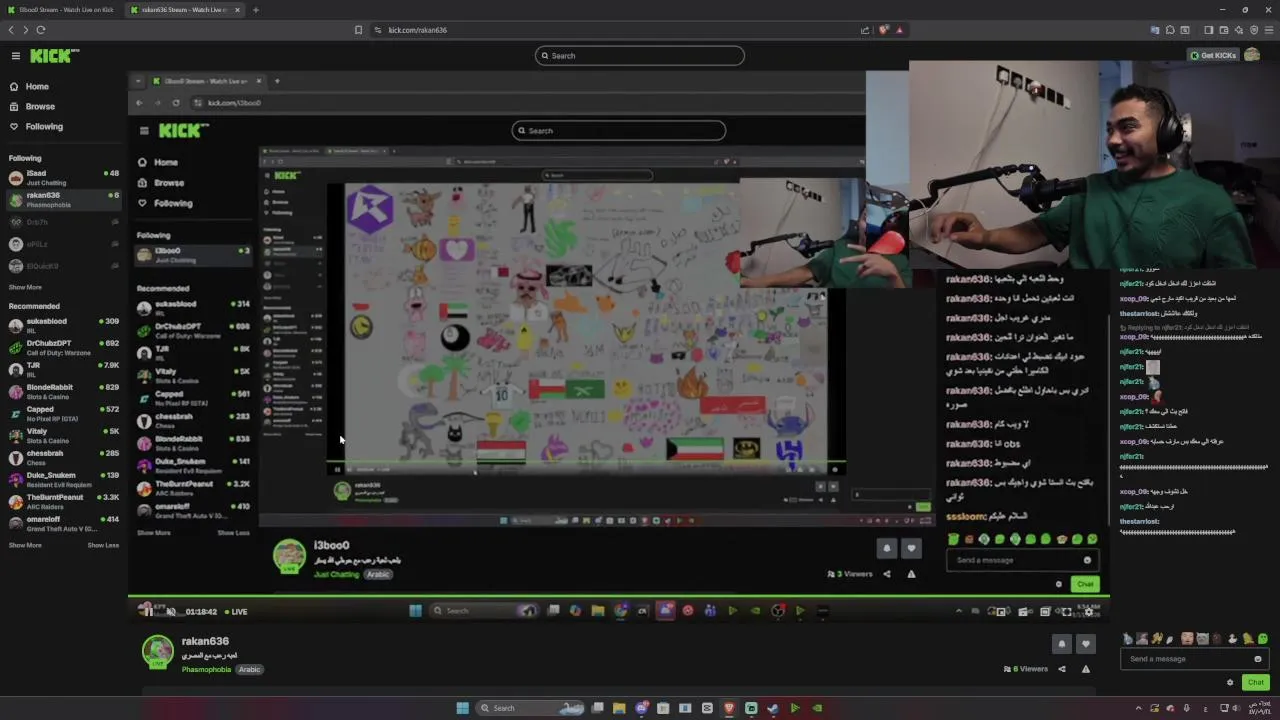Report the stream with the warning icon
This screenshot has height=720, width=1280.
tap(1086, 669)
